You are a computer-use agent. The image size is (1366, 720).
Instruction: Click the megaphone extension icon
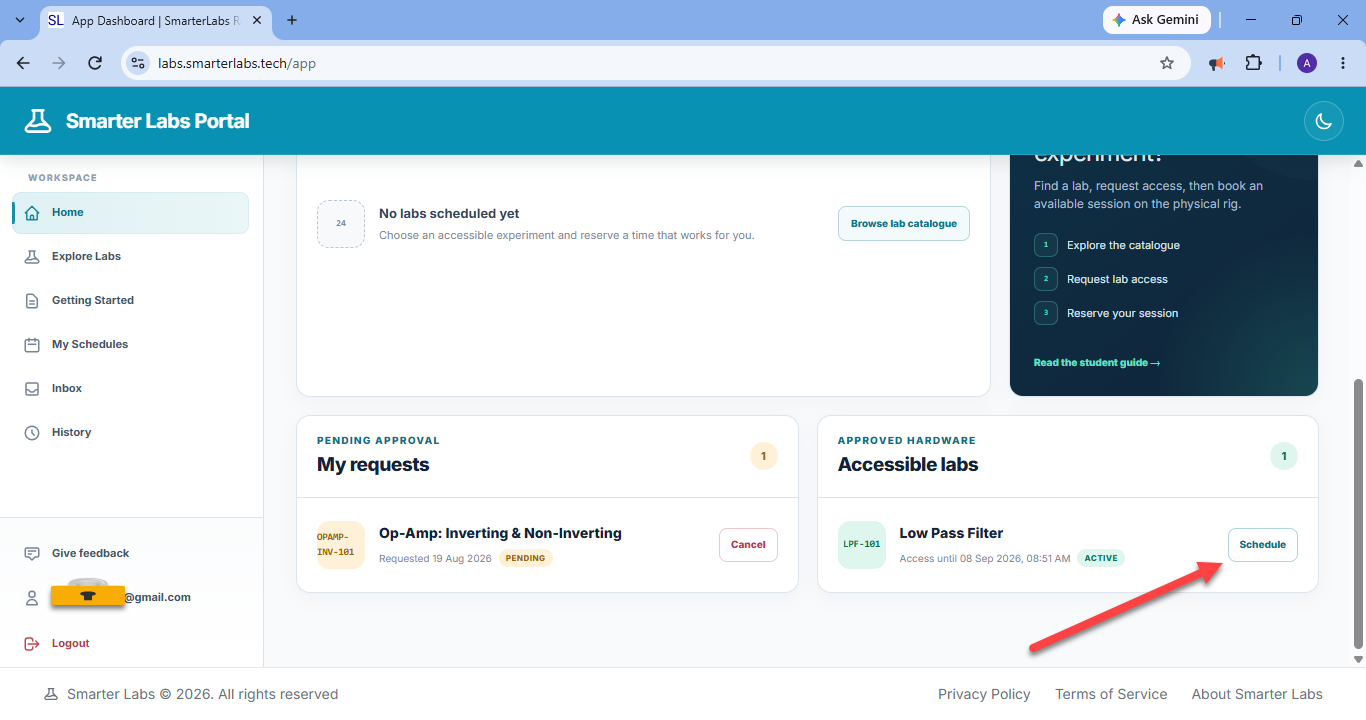pyautogui.click(x=1217, y=63)
